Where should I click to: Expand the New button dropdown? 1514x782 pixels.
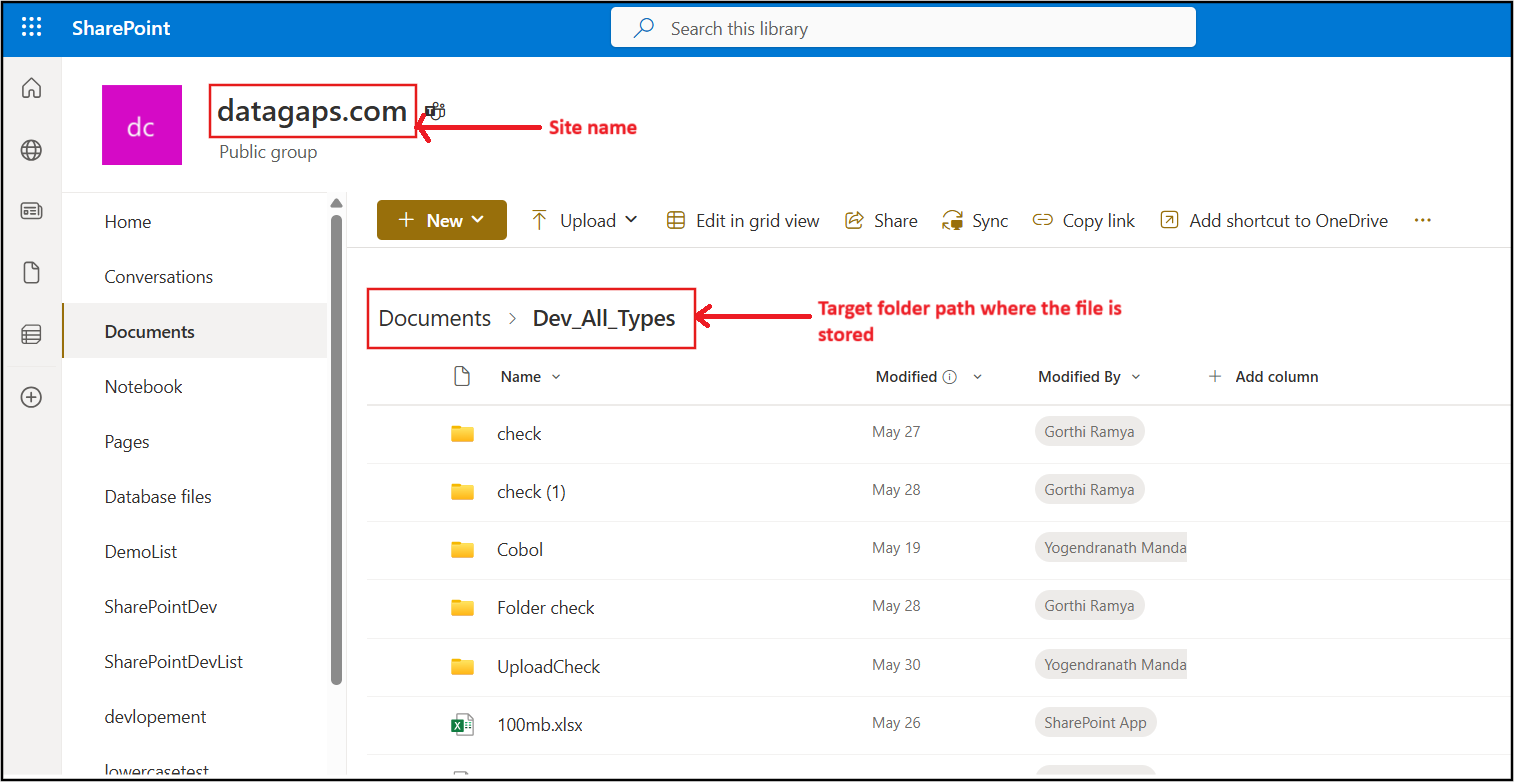[441, 220]
